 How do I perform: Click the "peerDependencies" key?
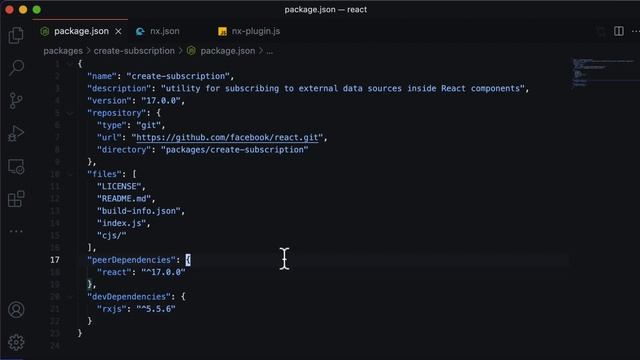click(131, 260)
